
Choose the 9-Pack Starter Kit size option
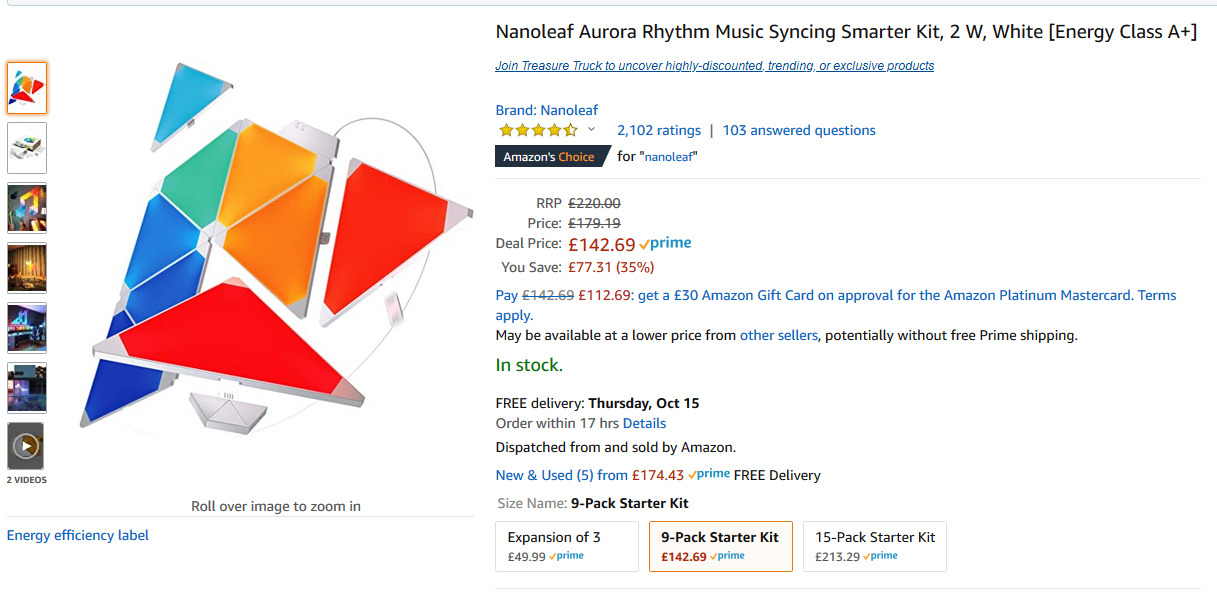click(721, 546)
